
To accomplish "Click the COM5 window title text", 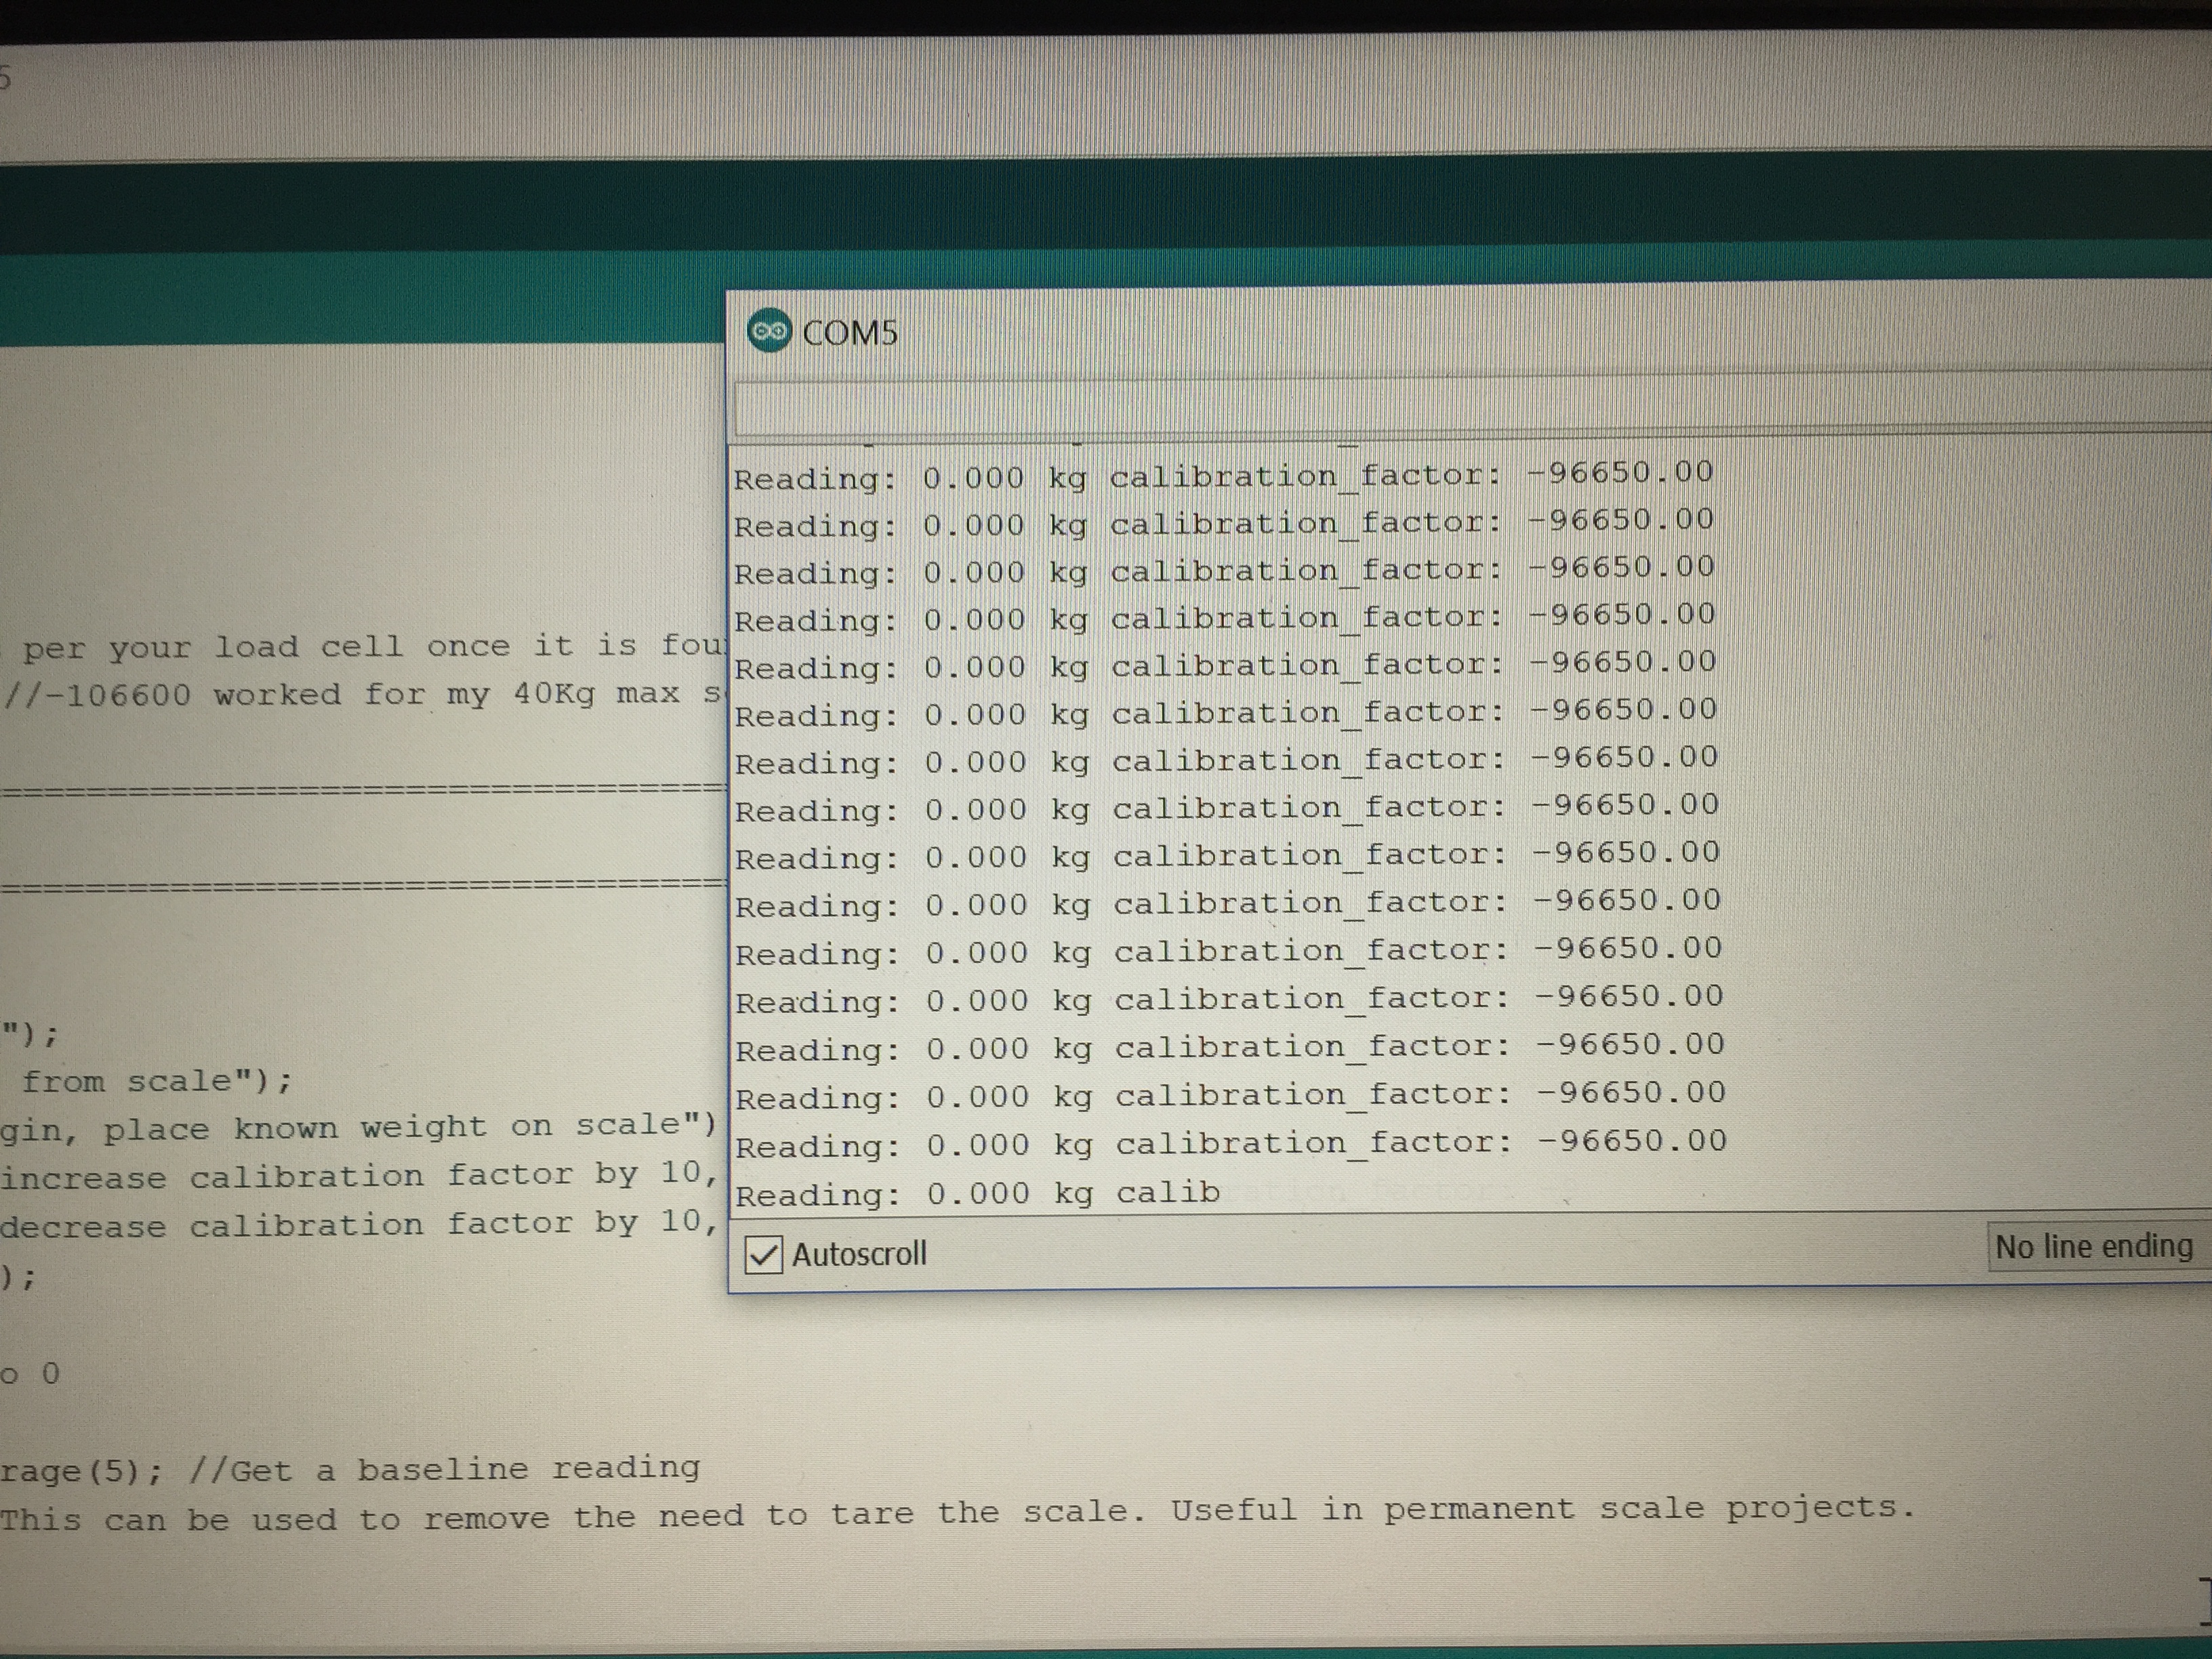I will click(849, 332).
